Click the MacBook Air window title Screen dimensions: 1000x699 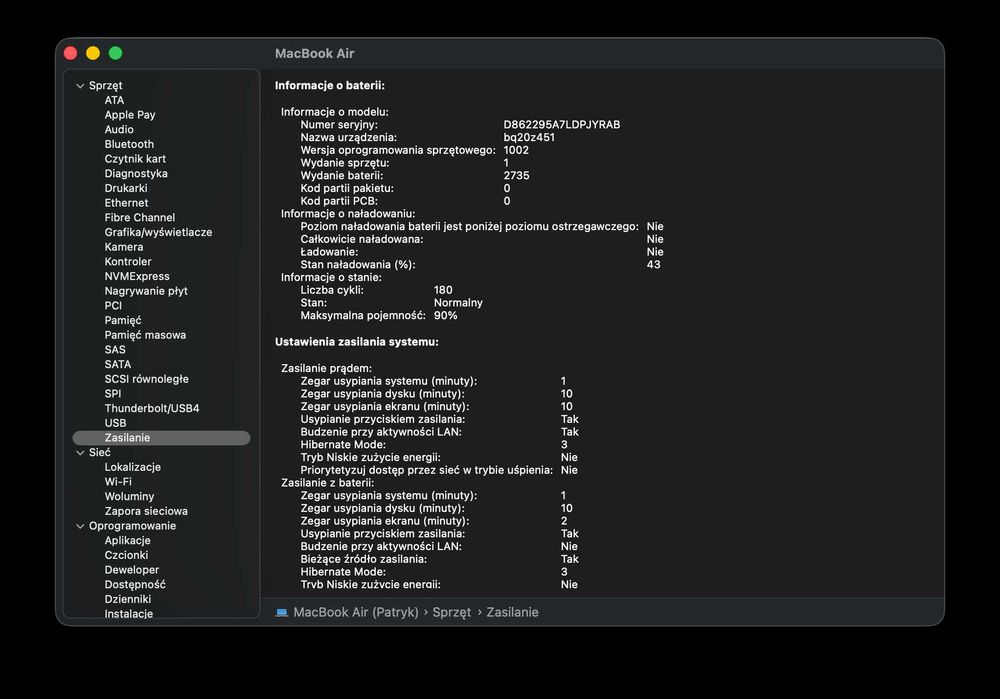(x=314, y=54)
